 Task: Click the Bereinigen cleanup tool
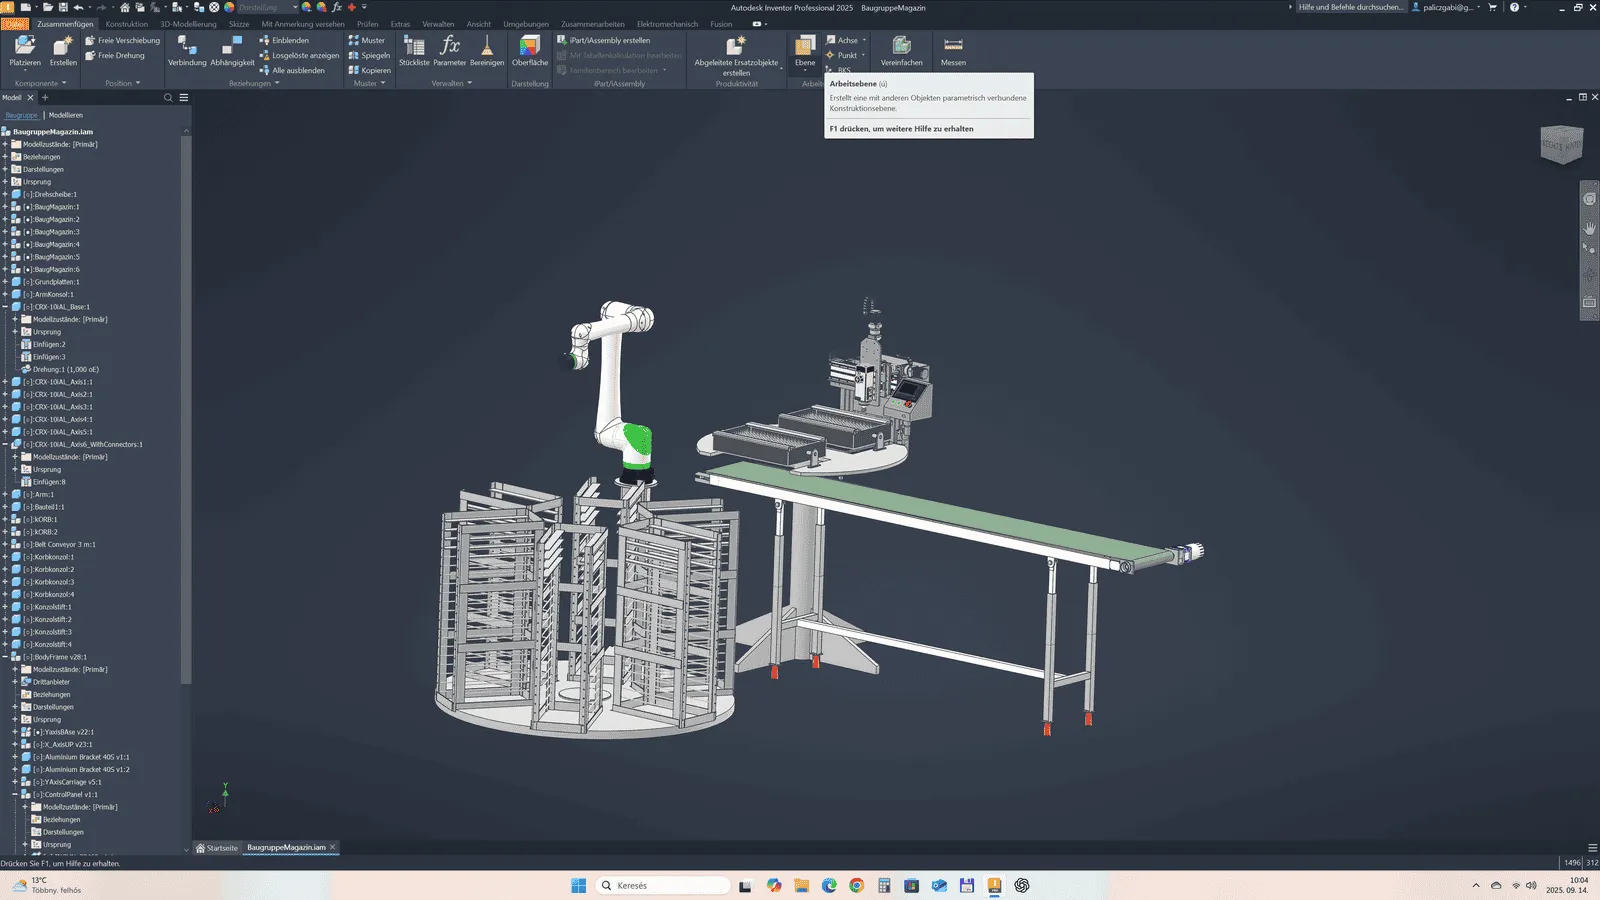(487, 50)
